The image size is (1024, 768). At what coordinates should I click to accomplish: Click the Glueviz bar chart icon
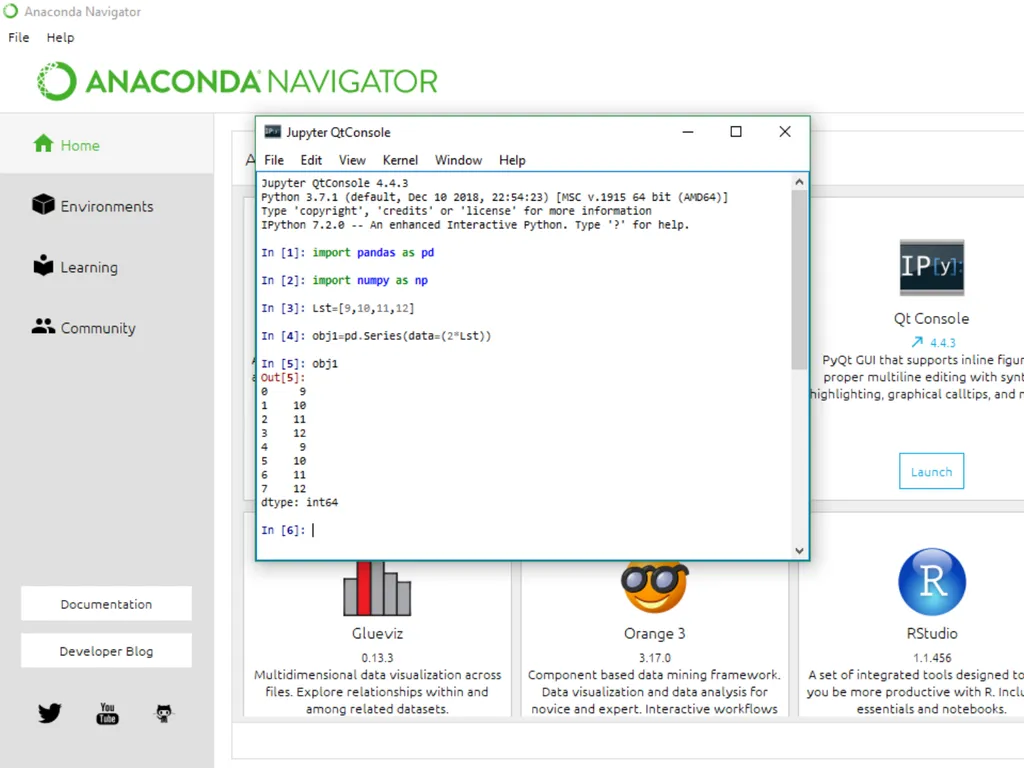tap(377, 588)
